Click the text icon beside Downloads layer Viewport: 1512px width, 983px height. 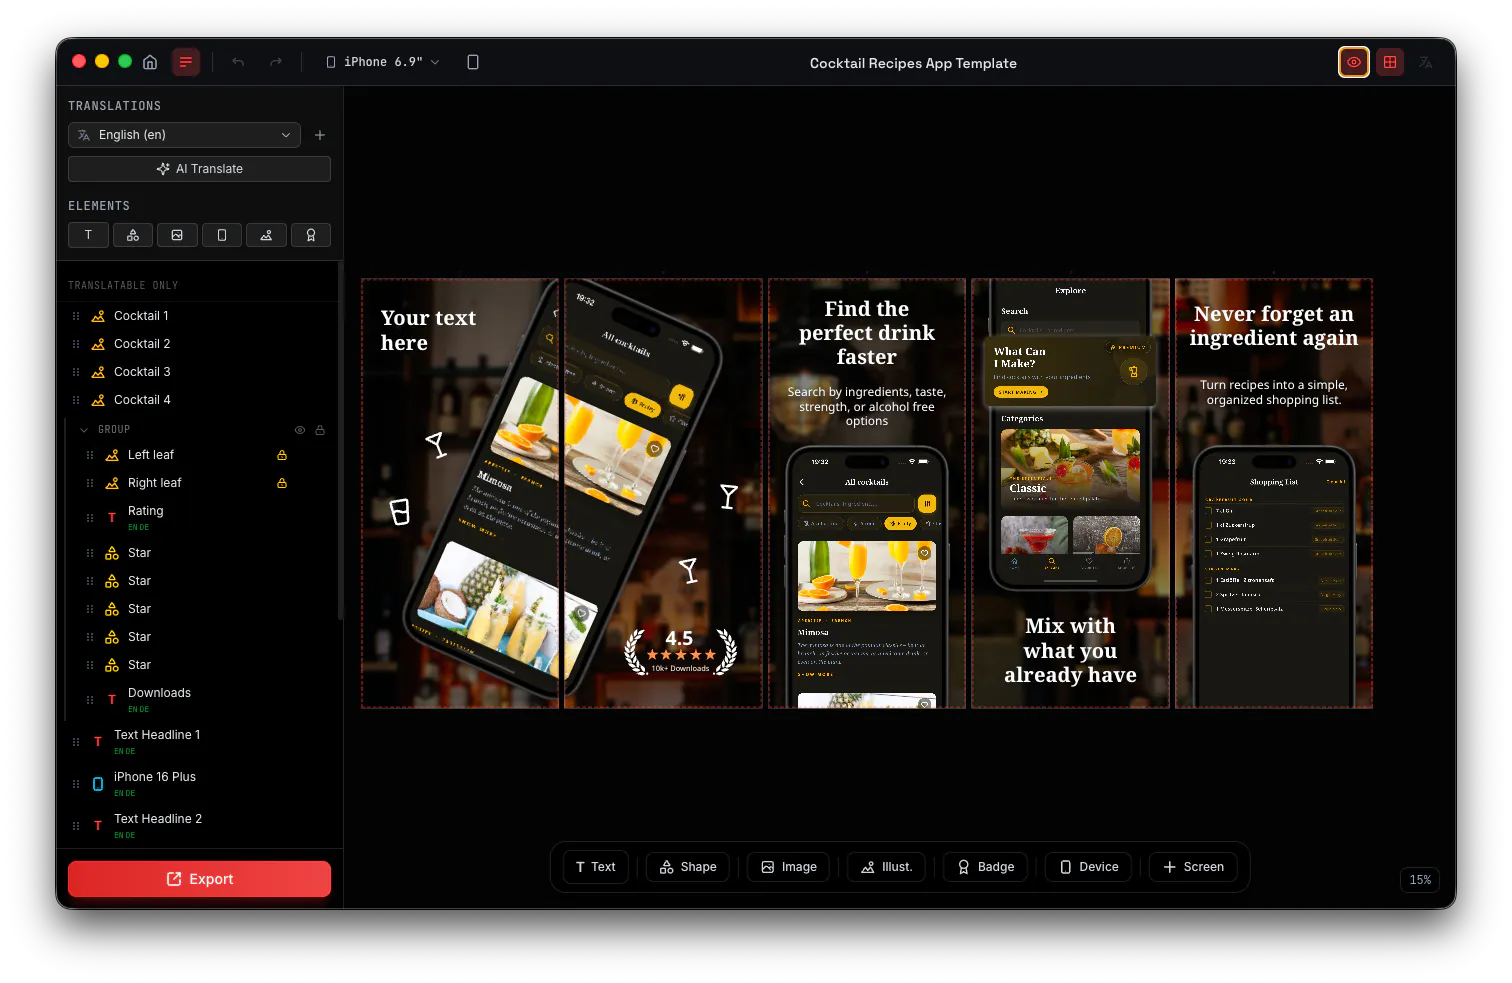coord(112,700)
